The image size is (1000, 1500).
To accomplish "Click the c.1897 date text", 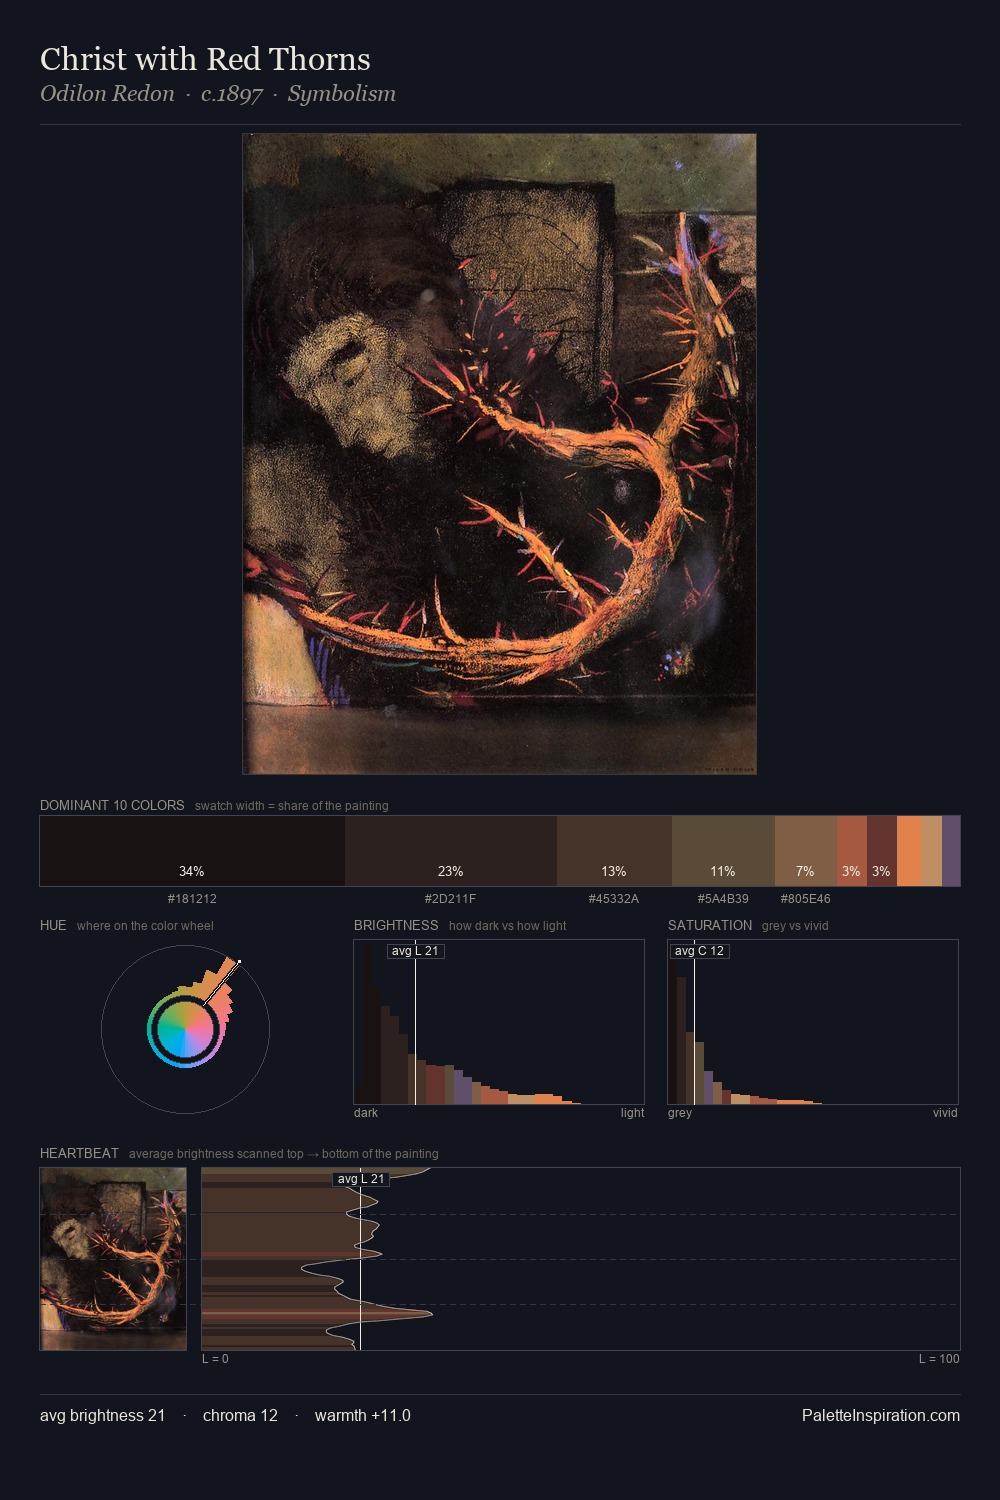I will (232, 94).
